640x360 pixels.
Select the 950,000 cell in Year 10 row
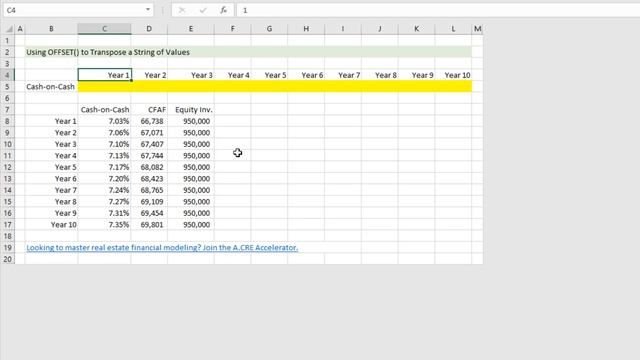(x=191, y=224)
